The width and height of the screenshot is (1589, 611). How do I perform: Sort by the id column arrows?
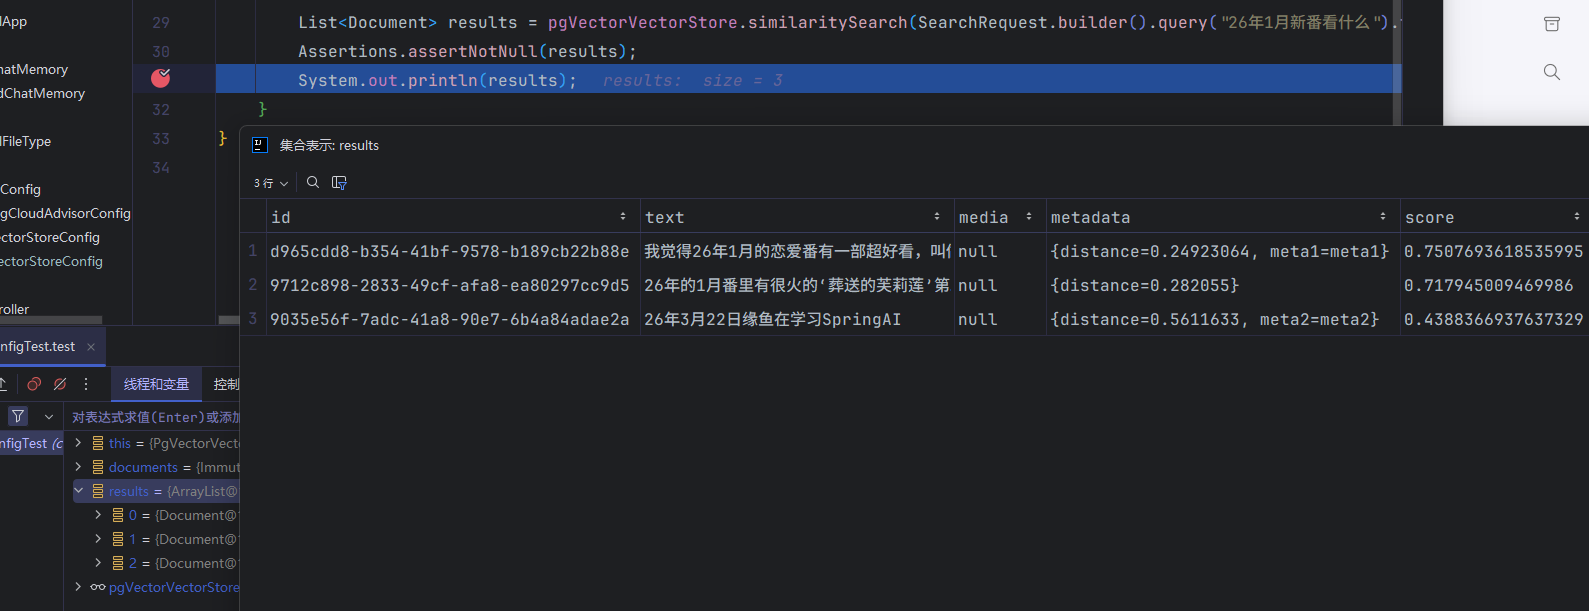[623, 217]
